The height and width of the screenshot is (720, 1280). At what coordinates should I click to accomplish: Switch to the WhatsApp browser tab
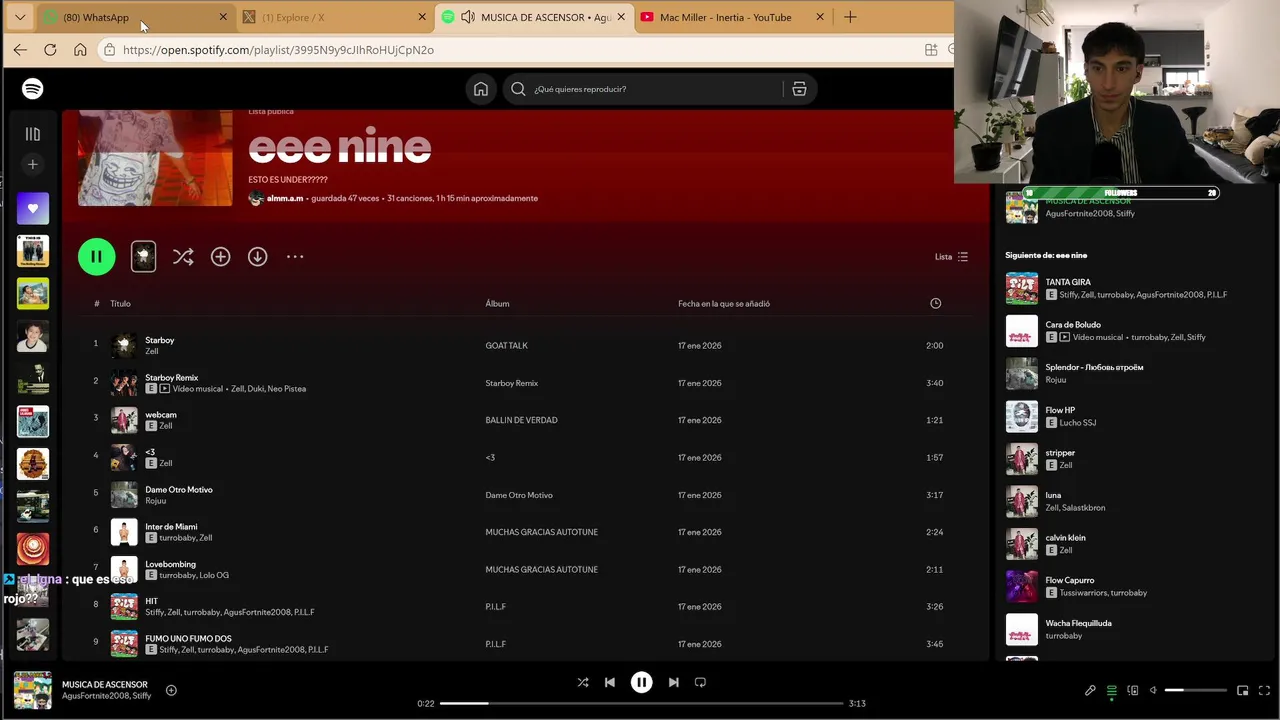pos(135,17)
